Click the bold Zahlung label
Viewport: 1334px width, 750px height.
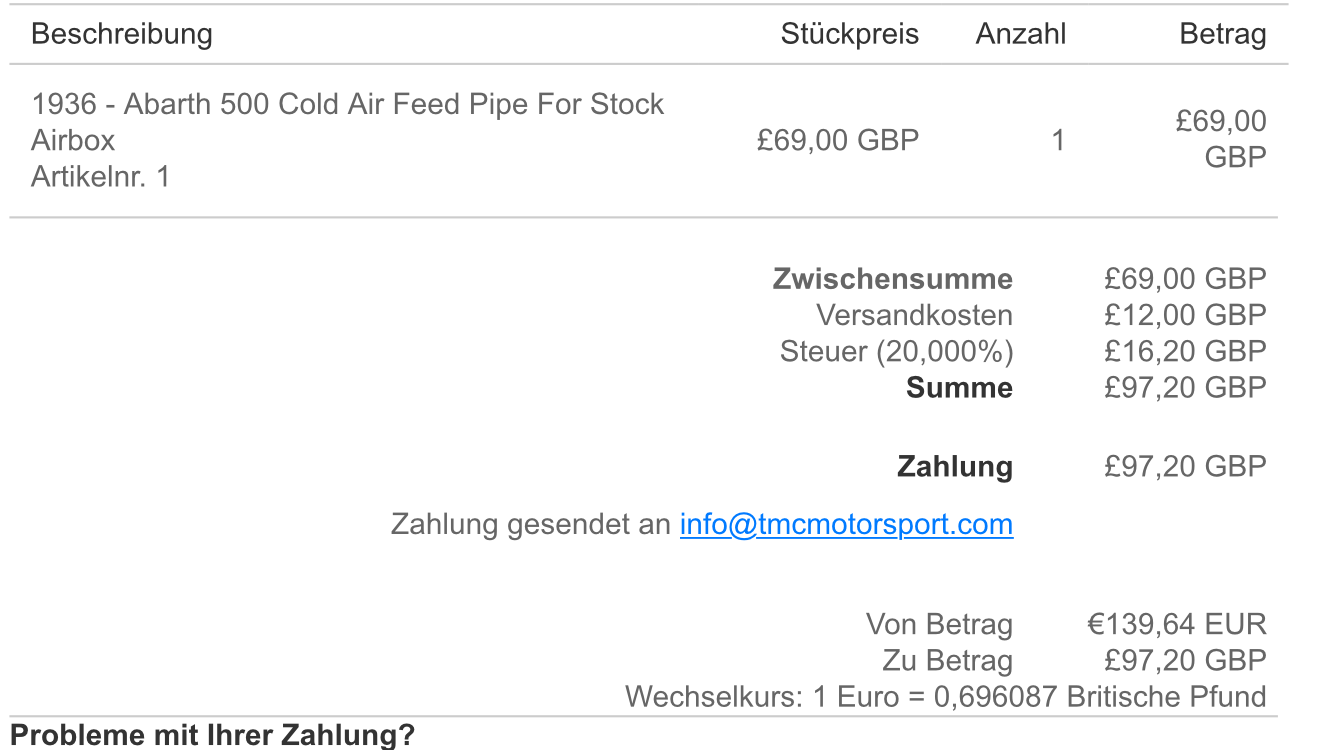click(954, 467)
